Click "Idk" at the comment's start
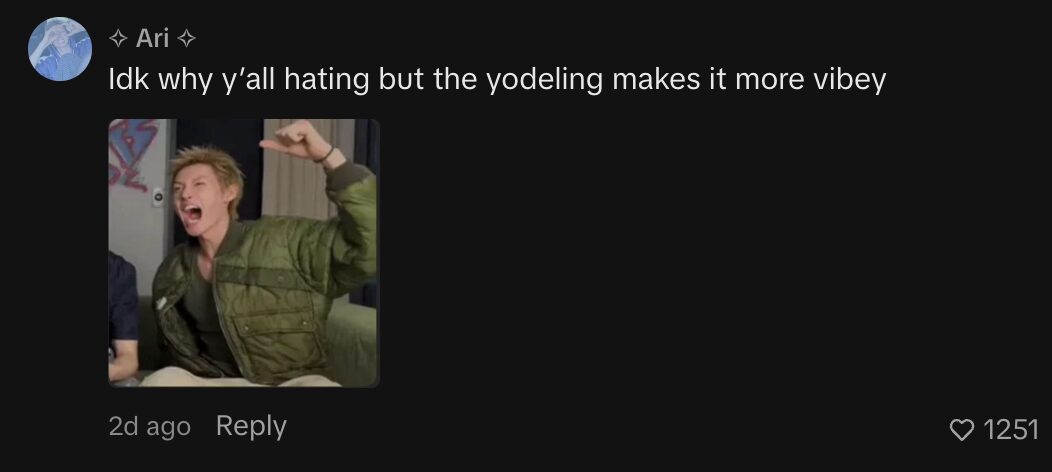The image size is (1052, 472). point(129,79)
